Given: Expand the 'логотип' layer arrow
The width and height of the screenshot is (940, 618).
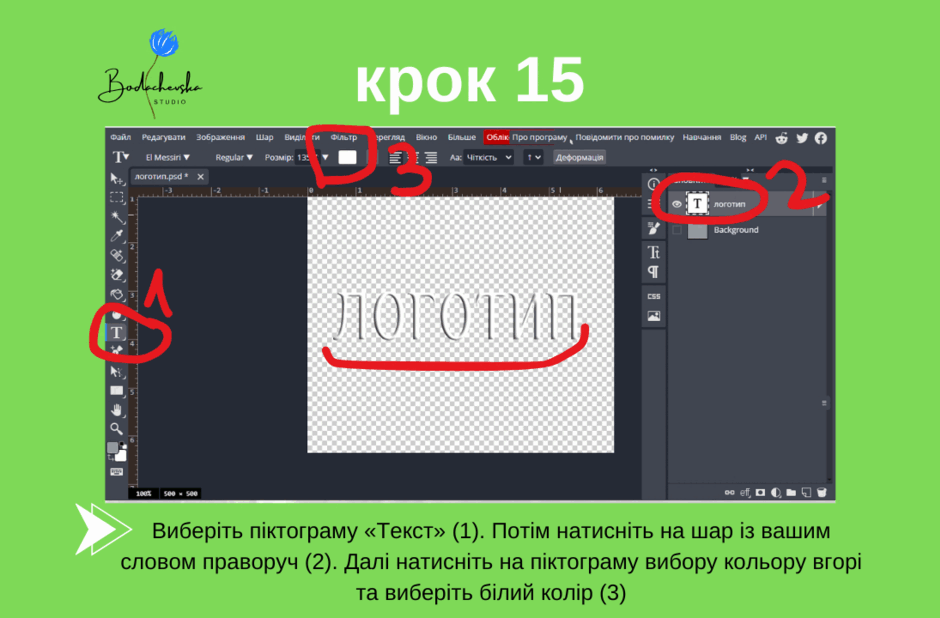Looking at the screenshot, I should click(x=819, y=204).
